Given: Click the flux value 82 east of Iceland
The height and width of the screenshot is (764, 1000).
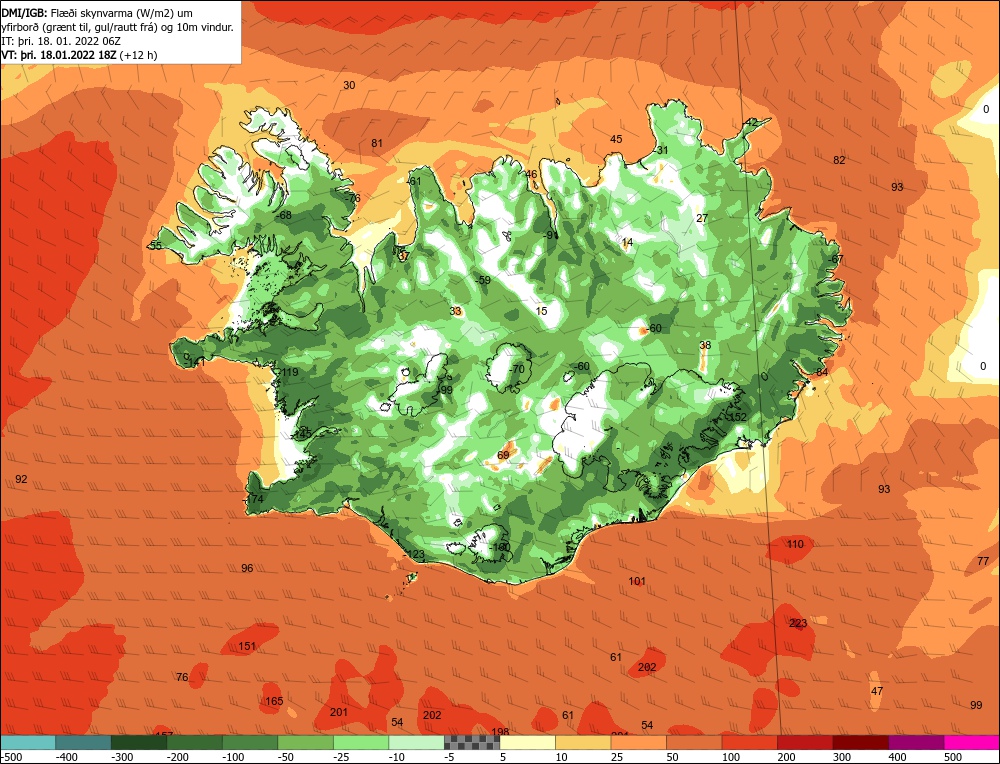Looking at the screenshot, I should (x=839, y=160).
